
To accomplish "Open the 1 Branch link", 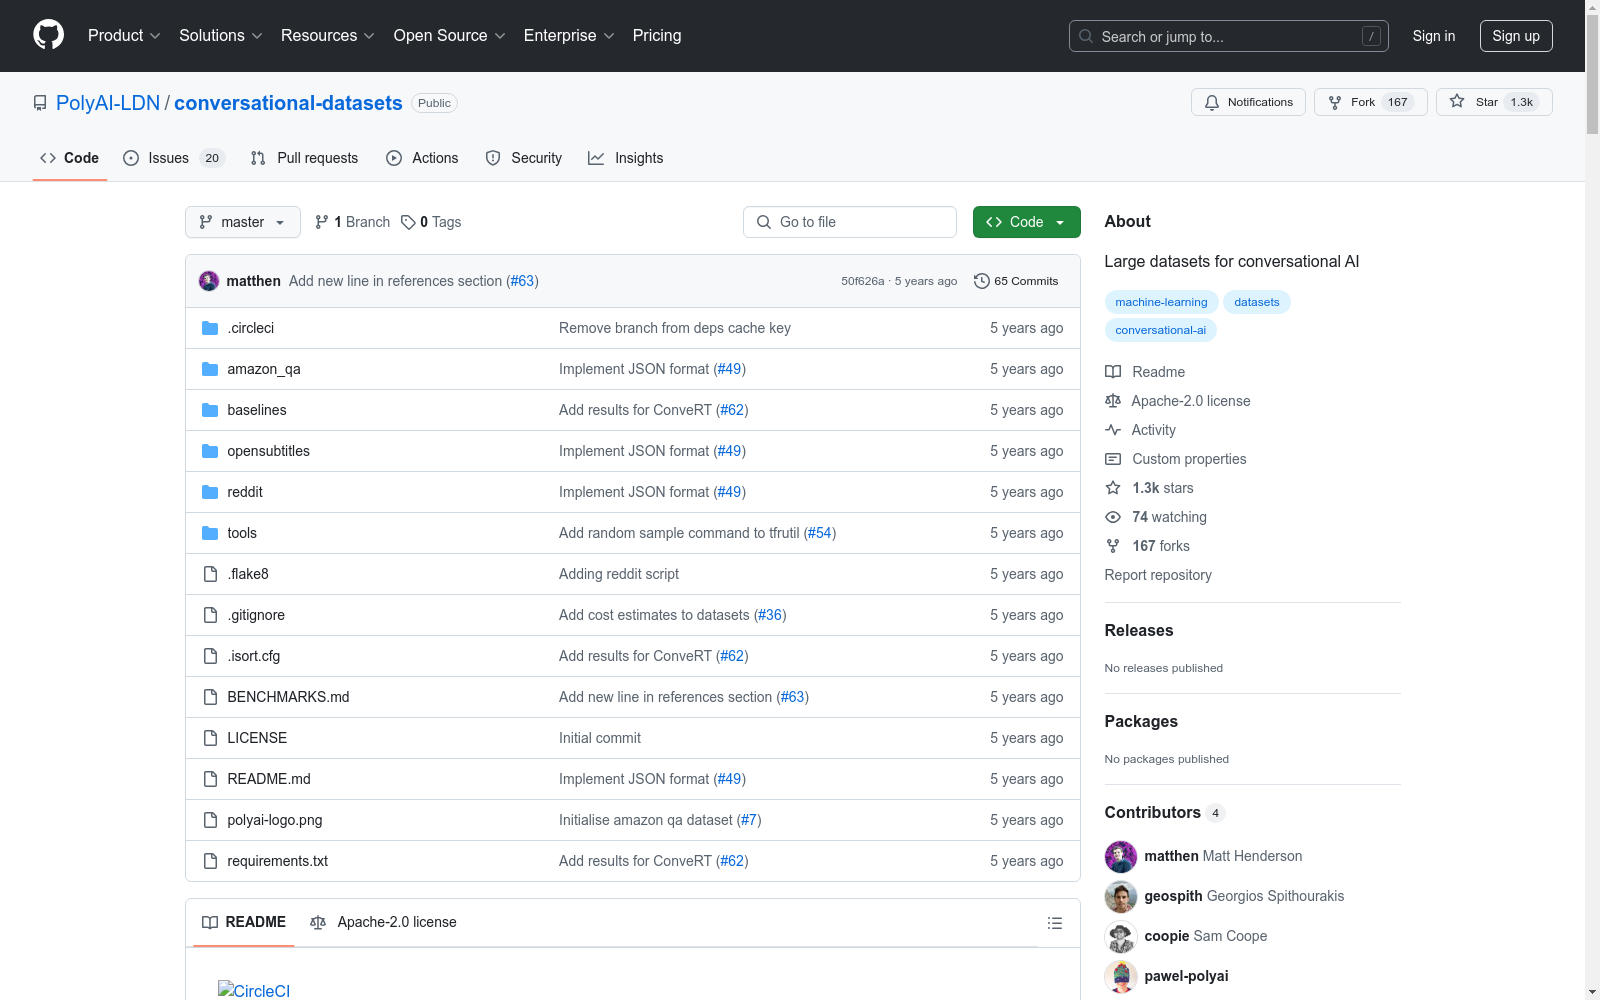I will click(352, 222).
